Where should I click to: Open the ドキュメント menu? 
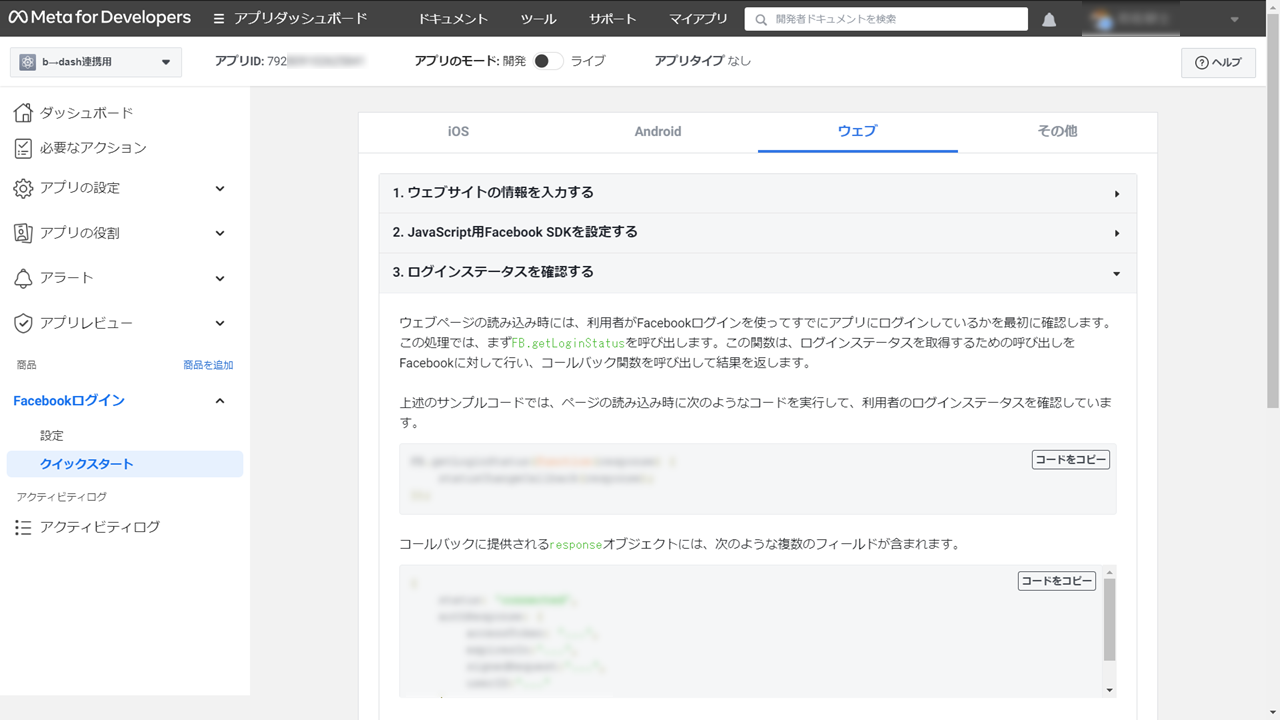(453, 19)
